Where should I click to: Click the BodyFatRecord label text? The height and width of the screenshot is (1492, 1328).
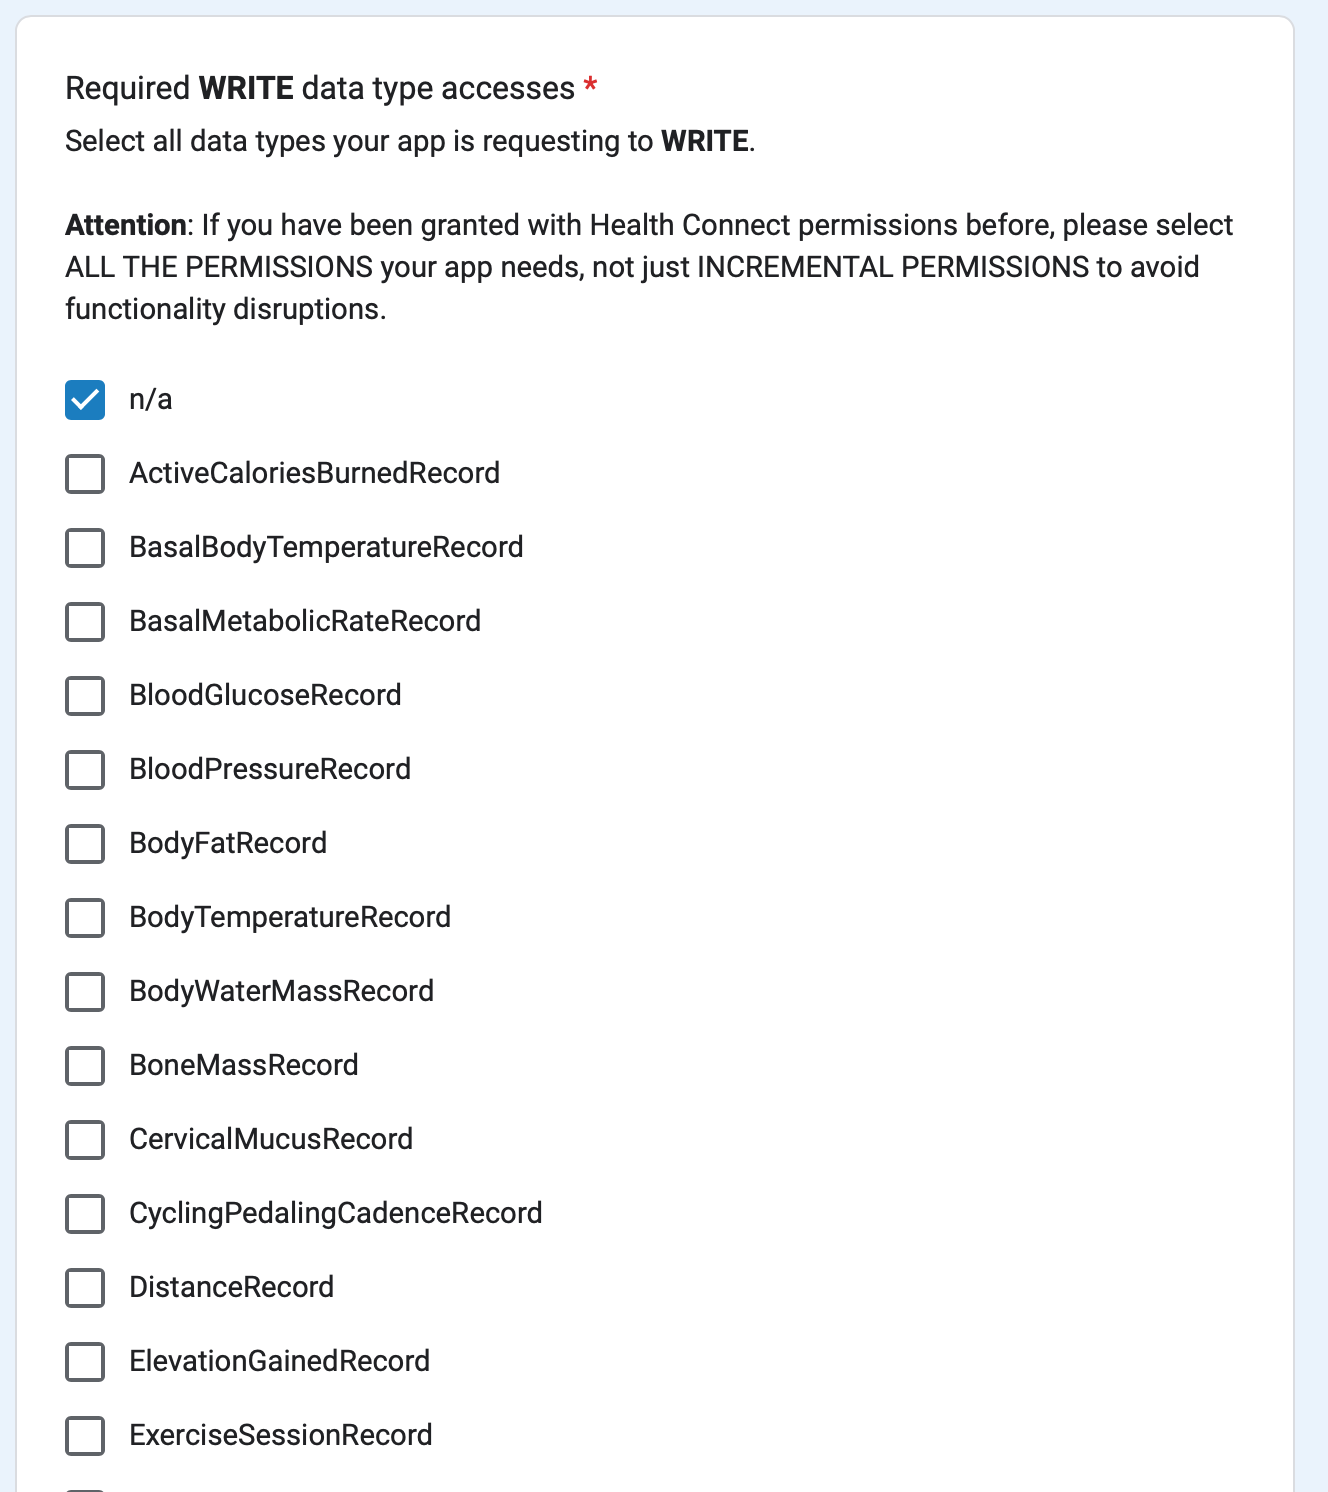click(x=228, y=843)
